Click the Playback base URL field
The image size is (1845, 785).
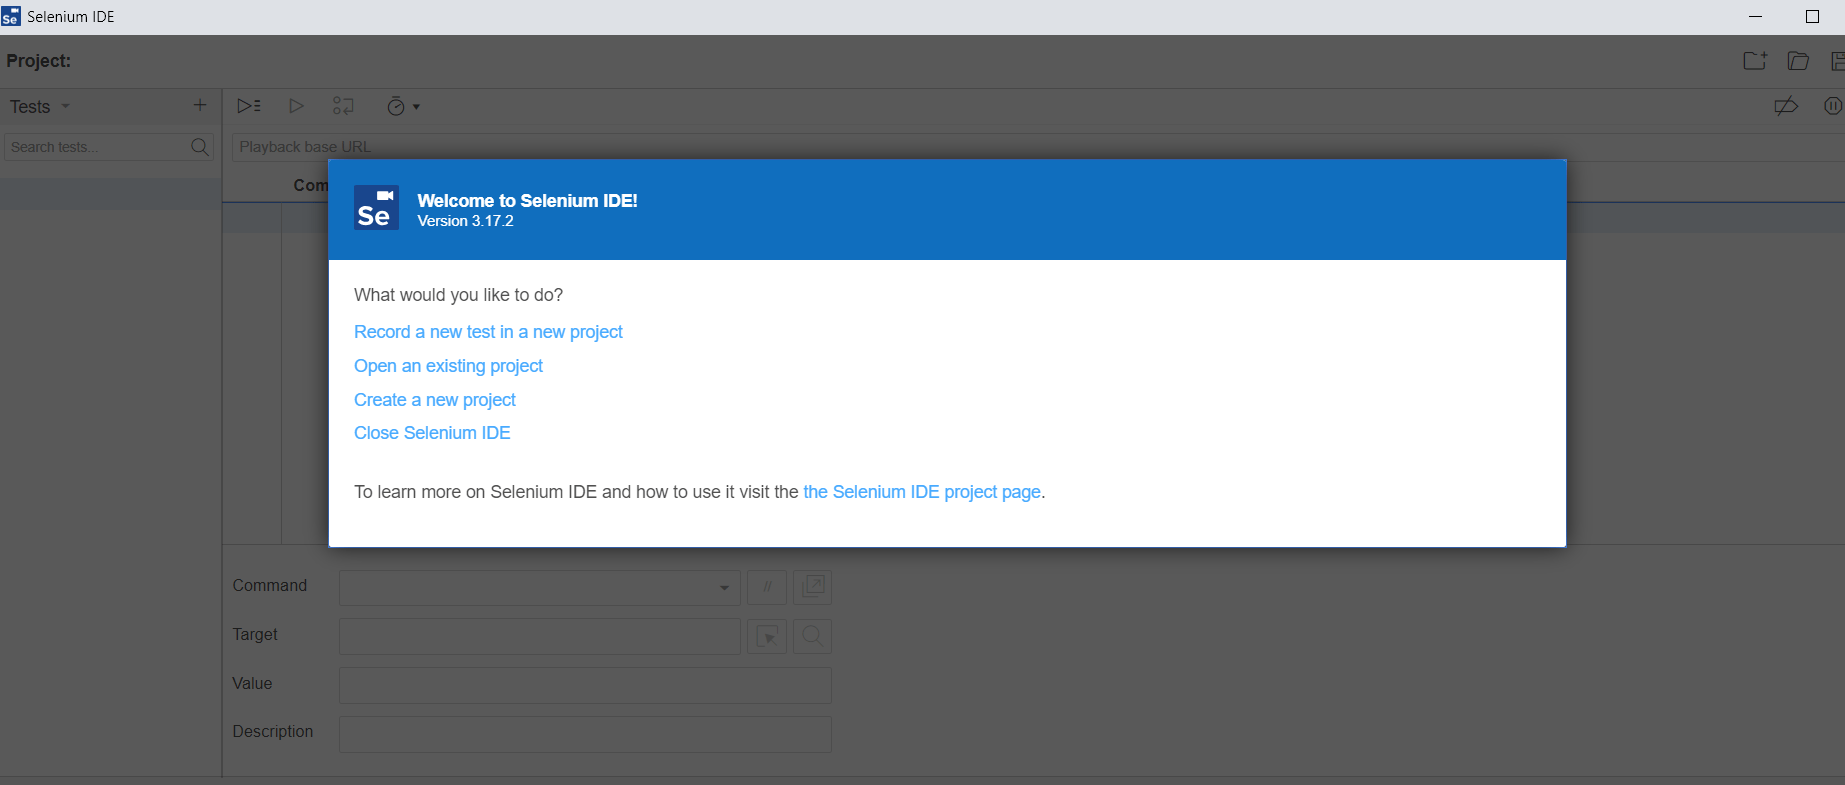click(1038, 147)
